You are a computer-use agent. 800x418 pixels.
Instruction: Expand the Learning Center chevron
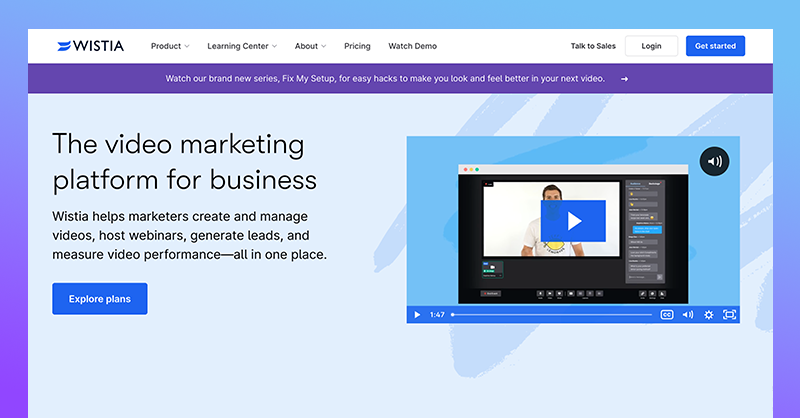274,46
